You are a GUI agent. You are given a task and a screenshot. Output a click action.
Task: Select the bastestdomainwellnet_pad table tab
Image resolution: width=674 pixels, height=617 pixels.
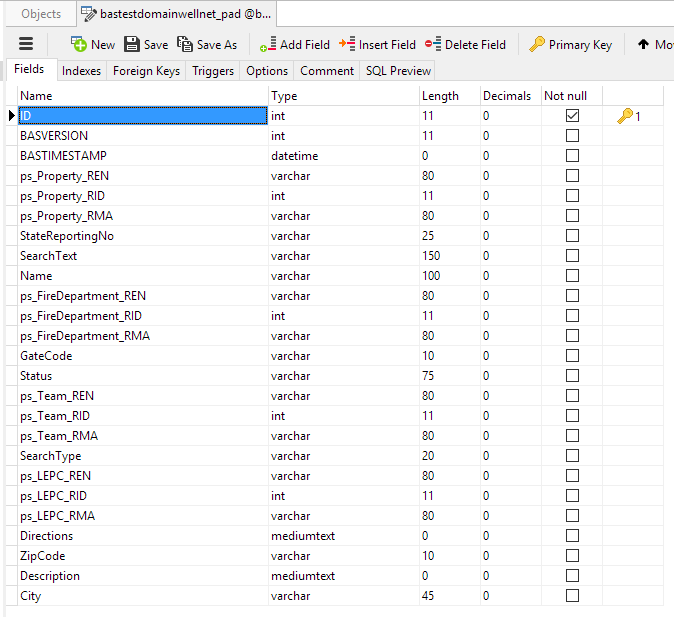point(176,14)
